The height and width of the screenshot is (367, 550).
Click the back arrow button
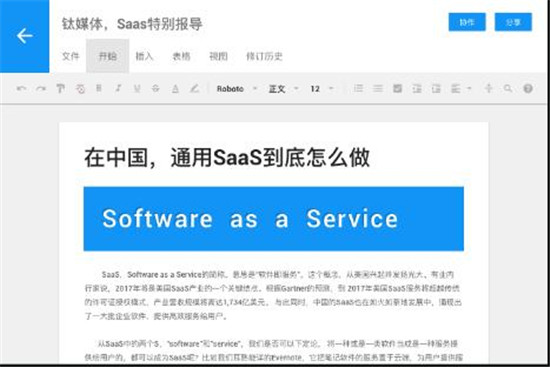coord(25,36)
